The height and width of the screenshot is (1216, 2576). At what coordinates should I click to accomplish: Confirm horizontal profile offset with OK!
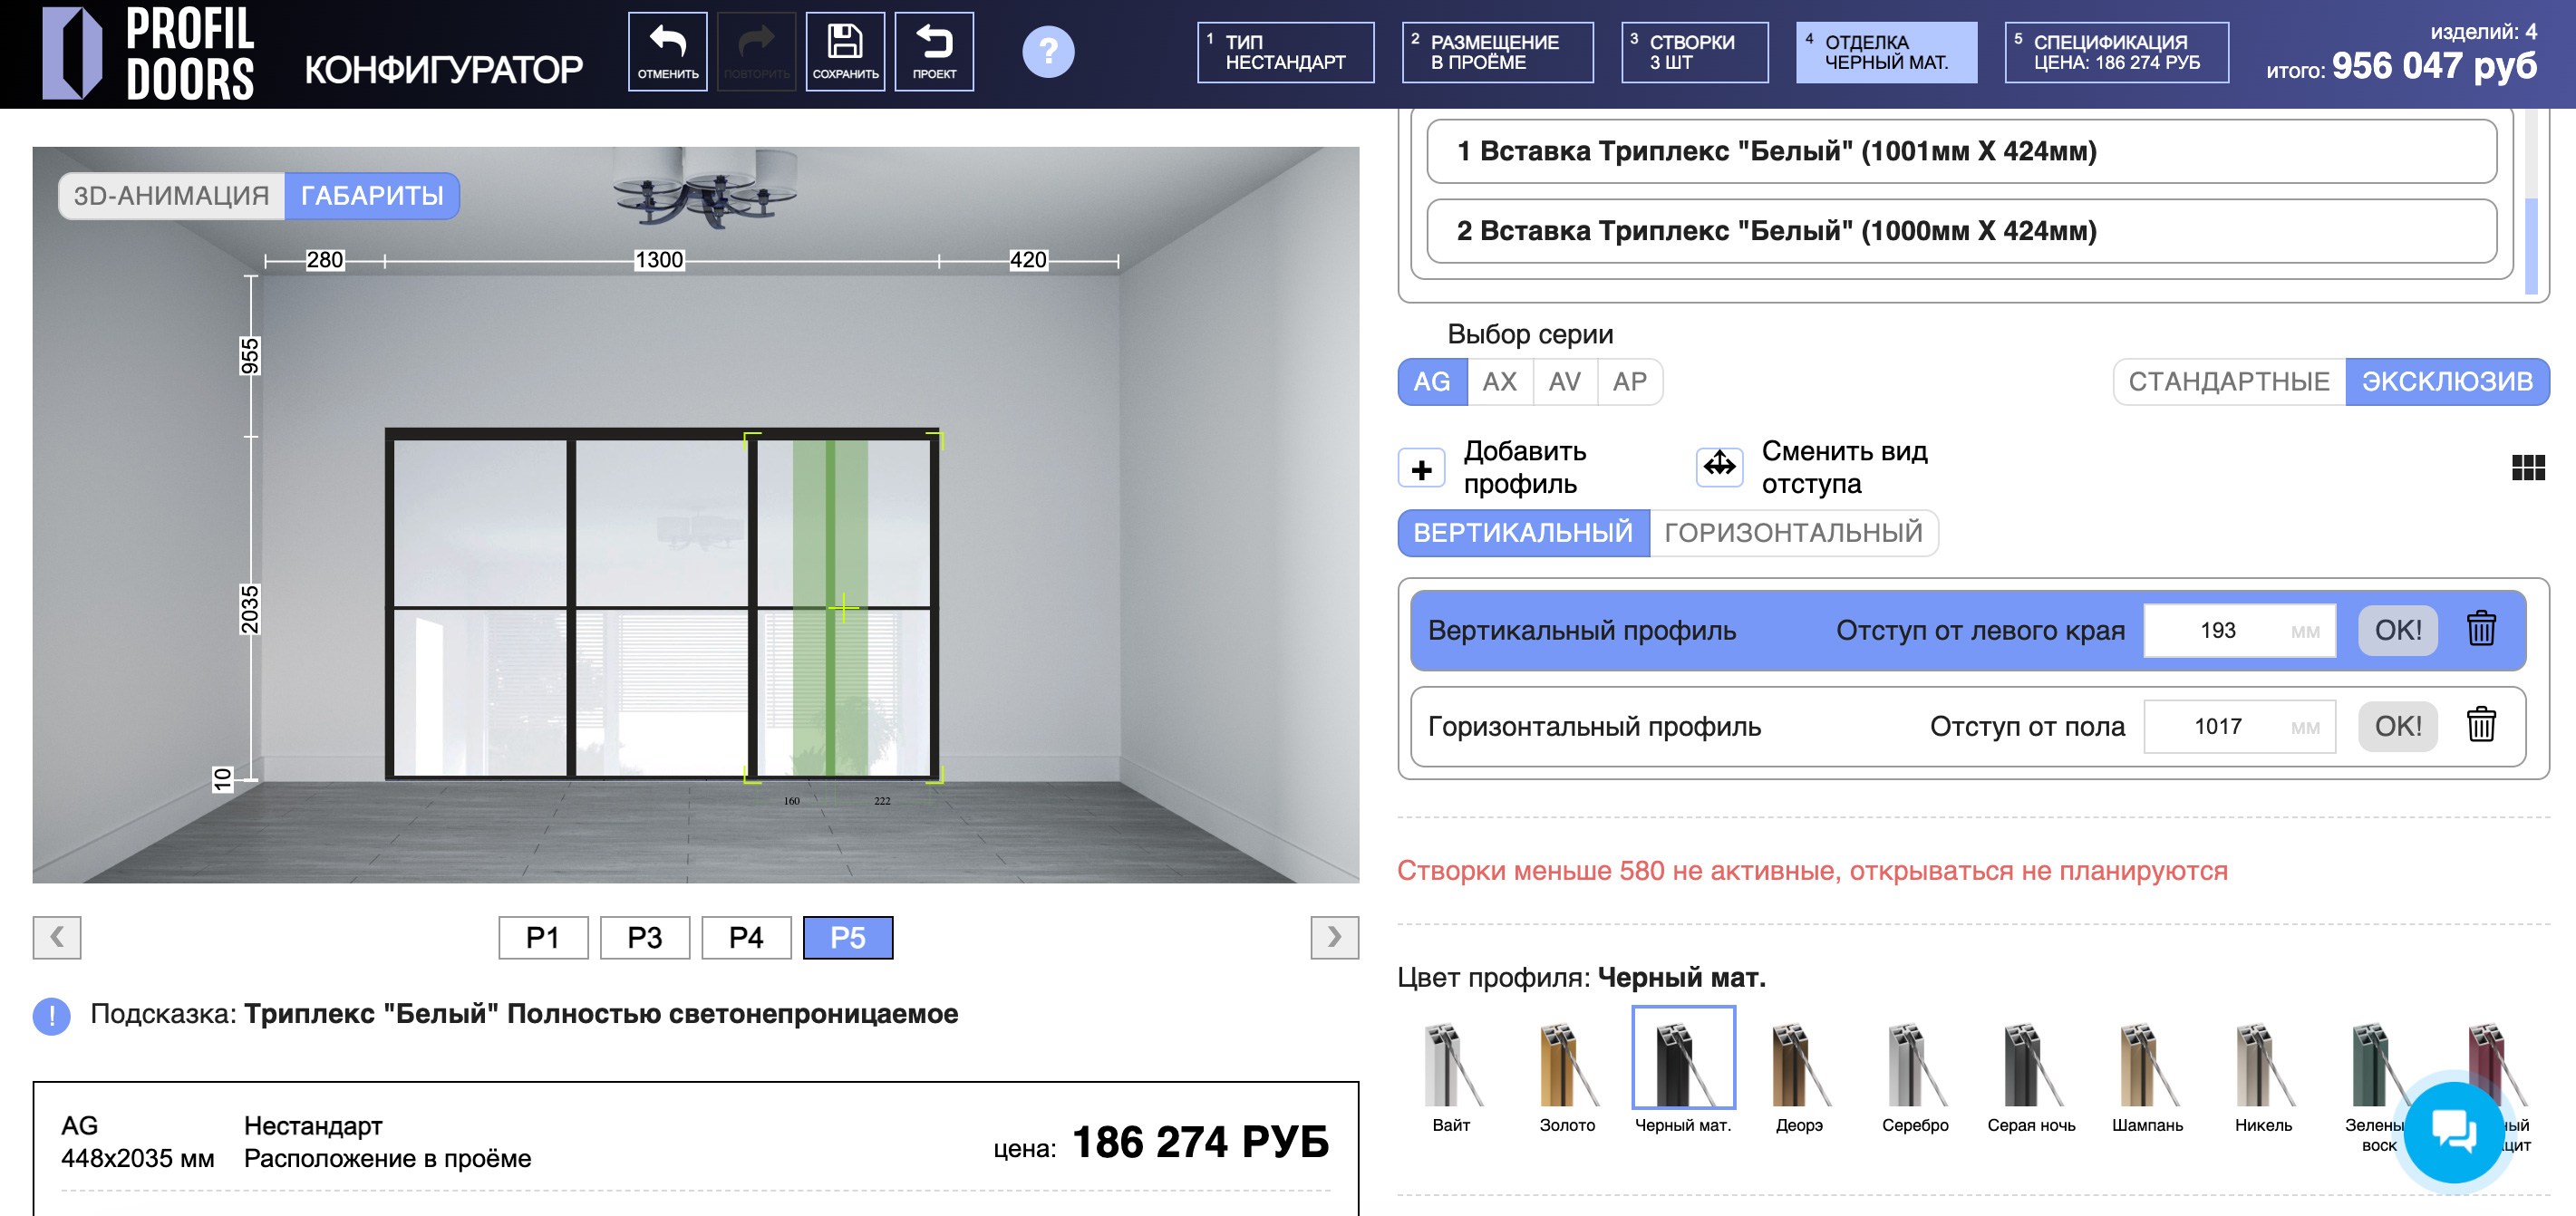point(2397,726)
